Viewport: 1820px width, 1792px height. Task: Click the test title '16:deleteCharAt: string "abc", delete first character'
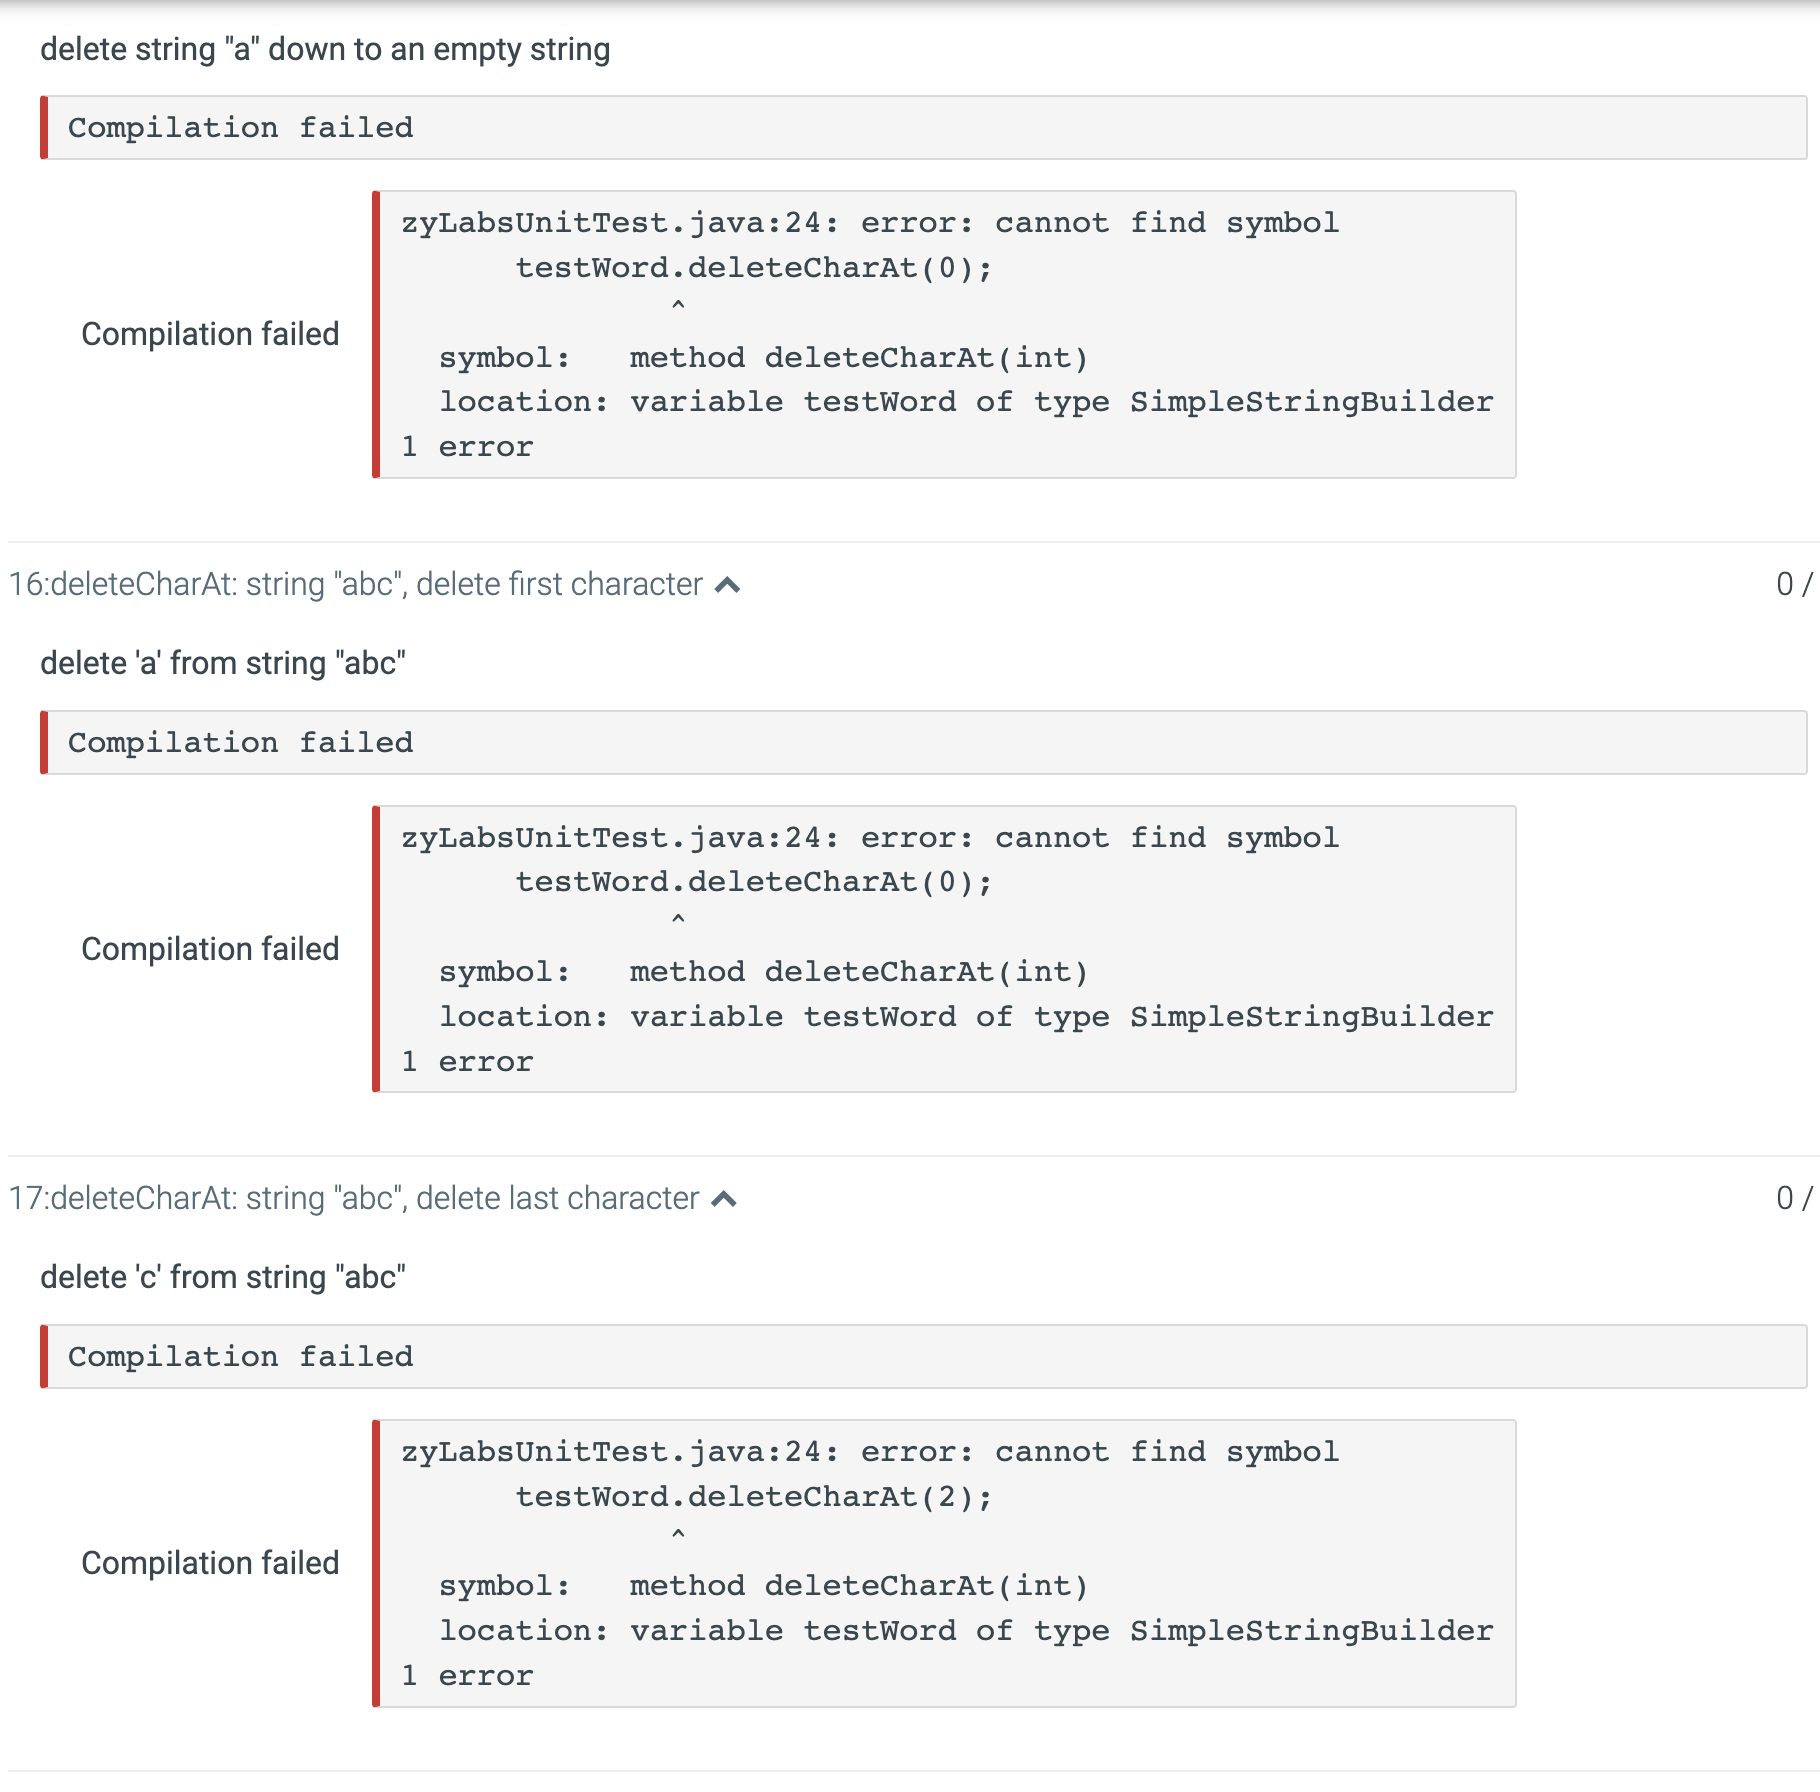[x=356, y=584]
